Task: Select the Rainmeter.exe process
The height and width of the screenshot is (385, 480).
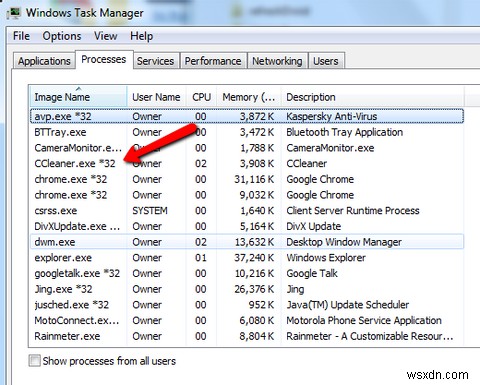Action: [x=247, y=336]
